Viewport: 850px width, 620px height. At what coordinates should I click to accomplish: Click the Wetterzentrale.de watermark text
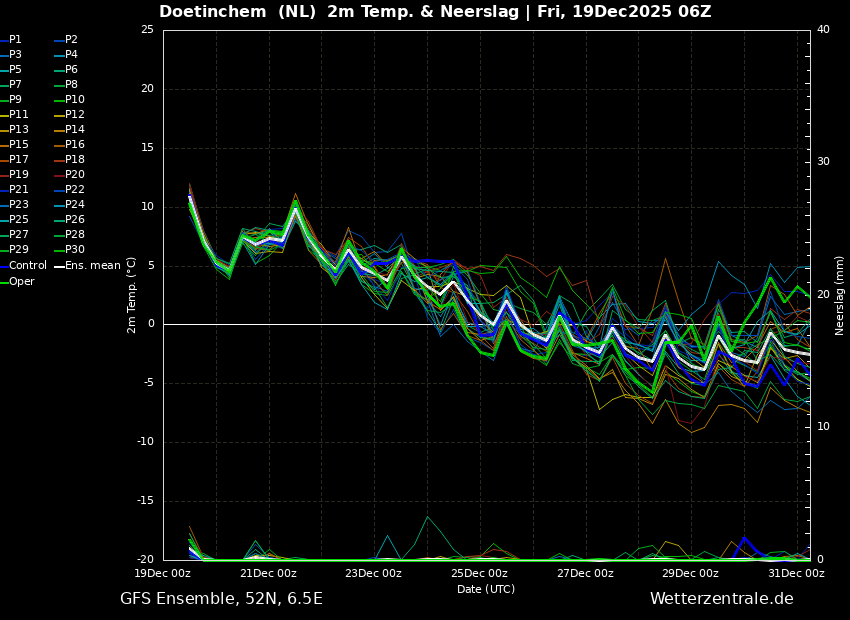(721, 599)
